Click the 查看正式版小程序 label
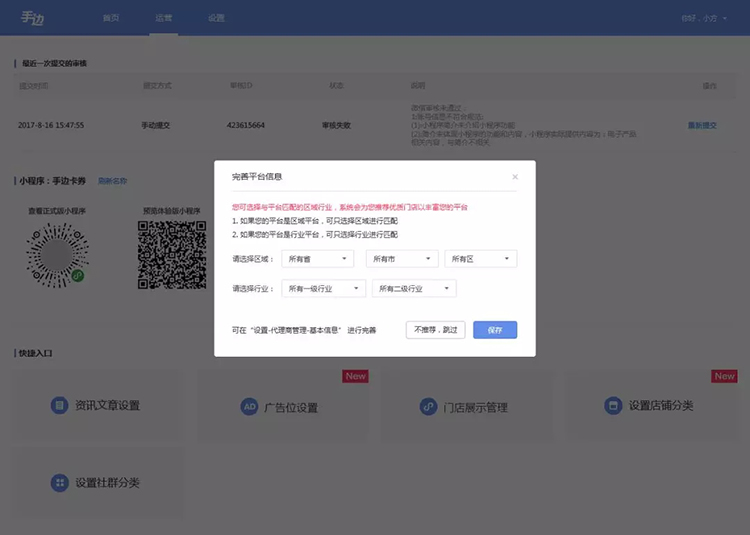Screen dimensions: 750x535 (x=57, y=211)
